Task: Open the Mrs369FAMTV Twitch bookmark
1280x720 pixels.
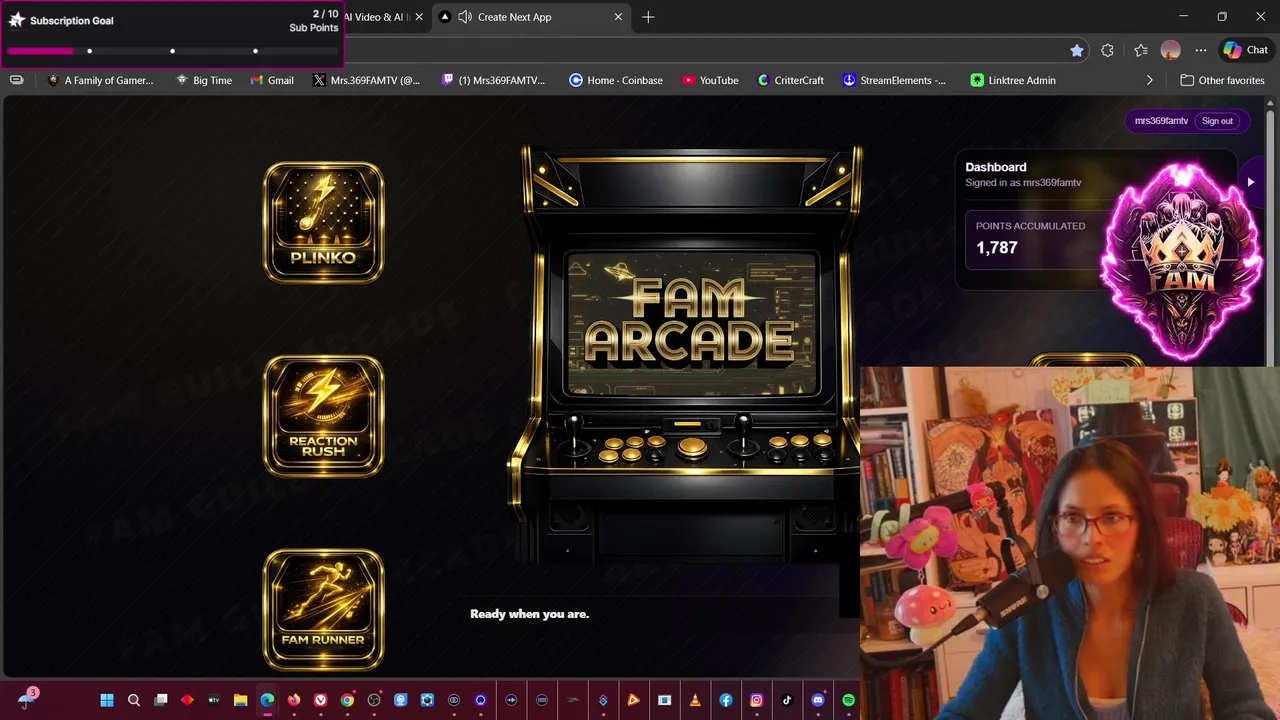Action: (x=493, y=80)
